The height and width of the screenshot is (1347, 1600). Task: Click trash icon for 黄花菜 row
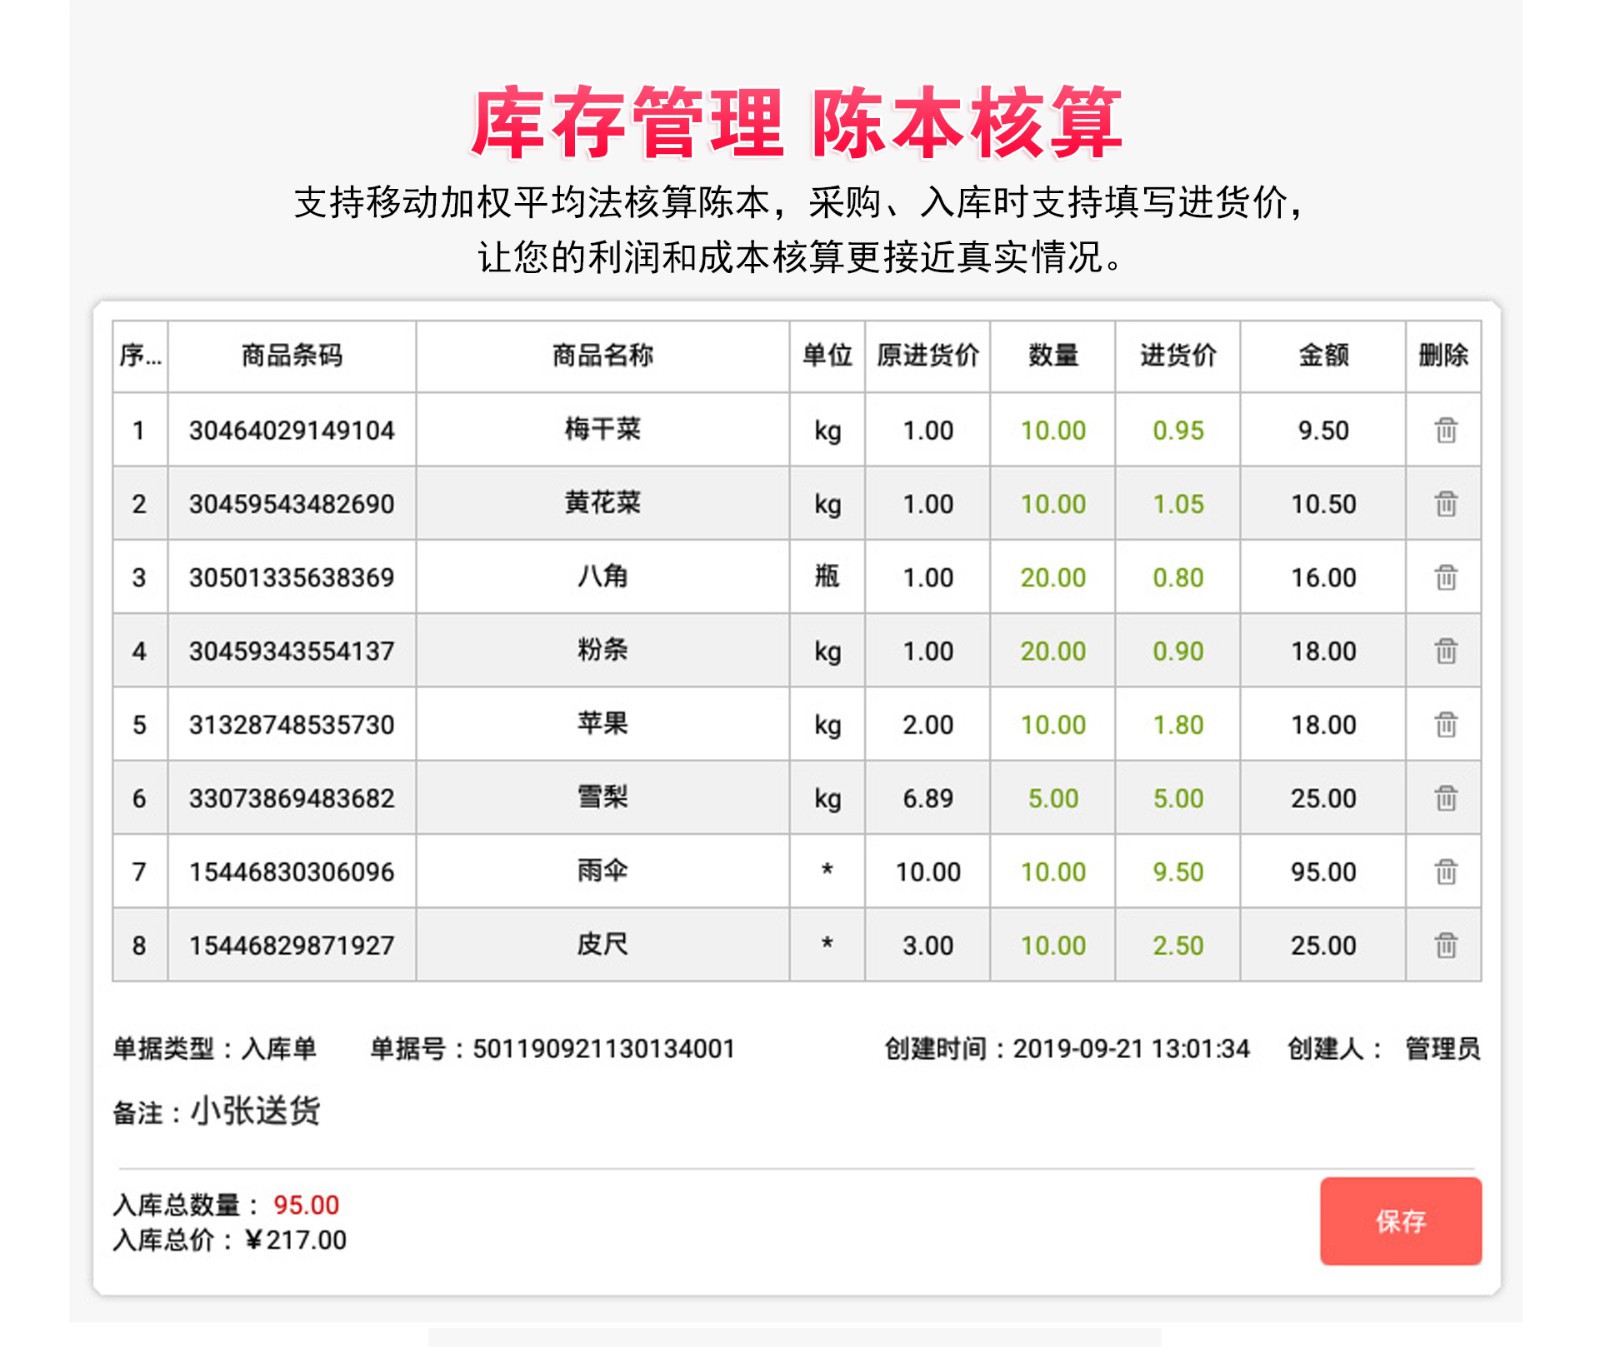pyautogui.click(x=1445, y=504)
